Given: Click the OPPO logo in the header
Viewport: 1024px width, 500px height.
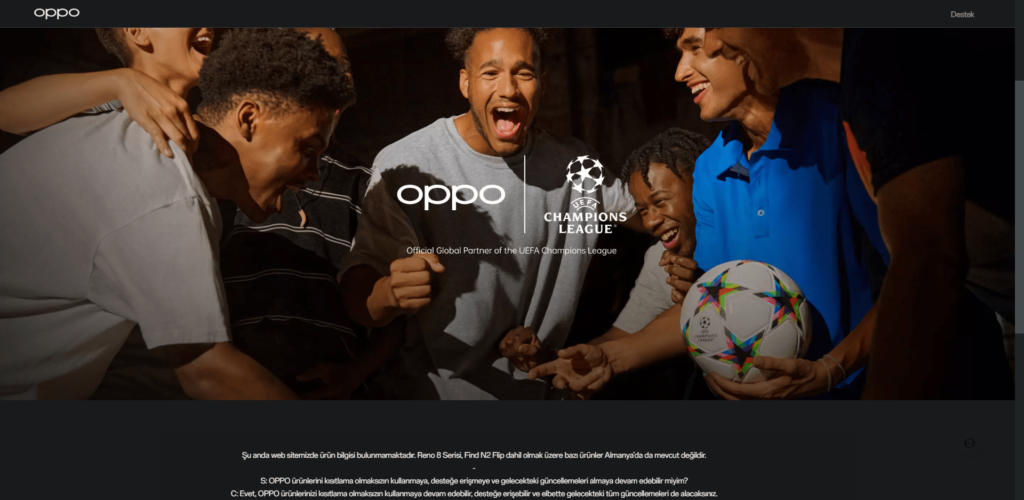Looking at the screenshot, I should click(57, 13).
